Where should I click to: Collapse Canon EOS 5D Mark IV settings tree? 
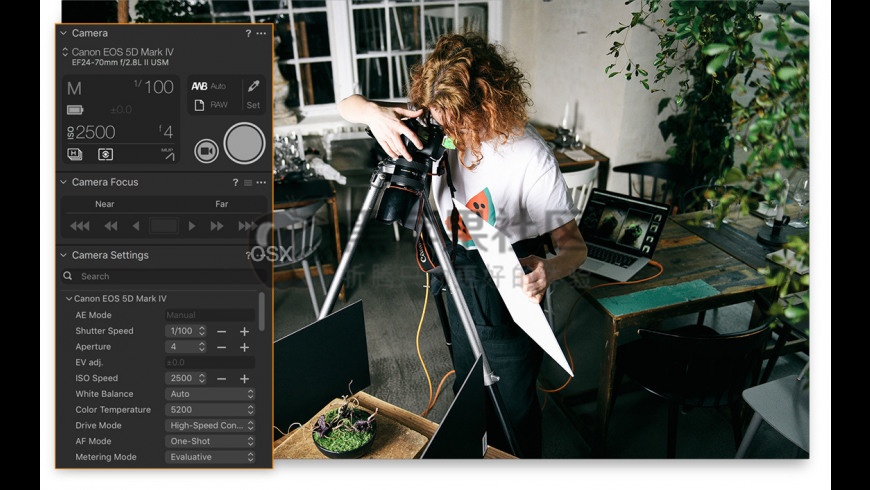tap(69, 299)
